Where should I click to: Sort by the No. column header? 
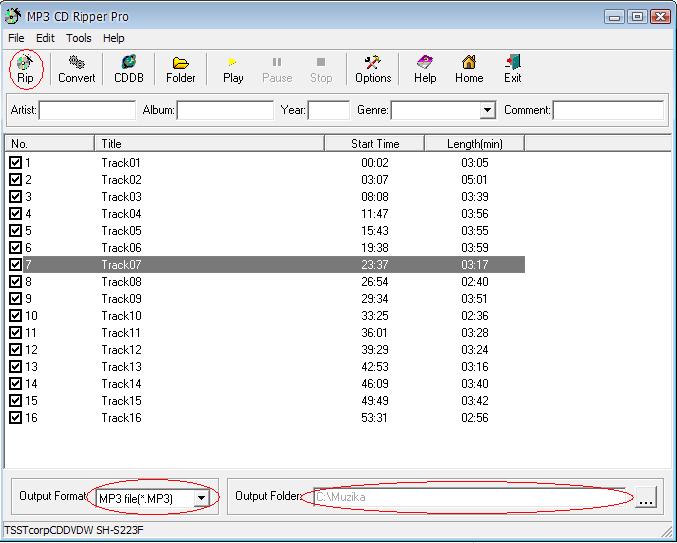50,144
